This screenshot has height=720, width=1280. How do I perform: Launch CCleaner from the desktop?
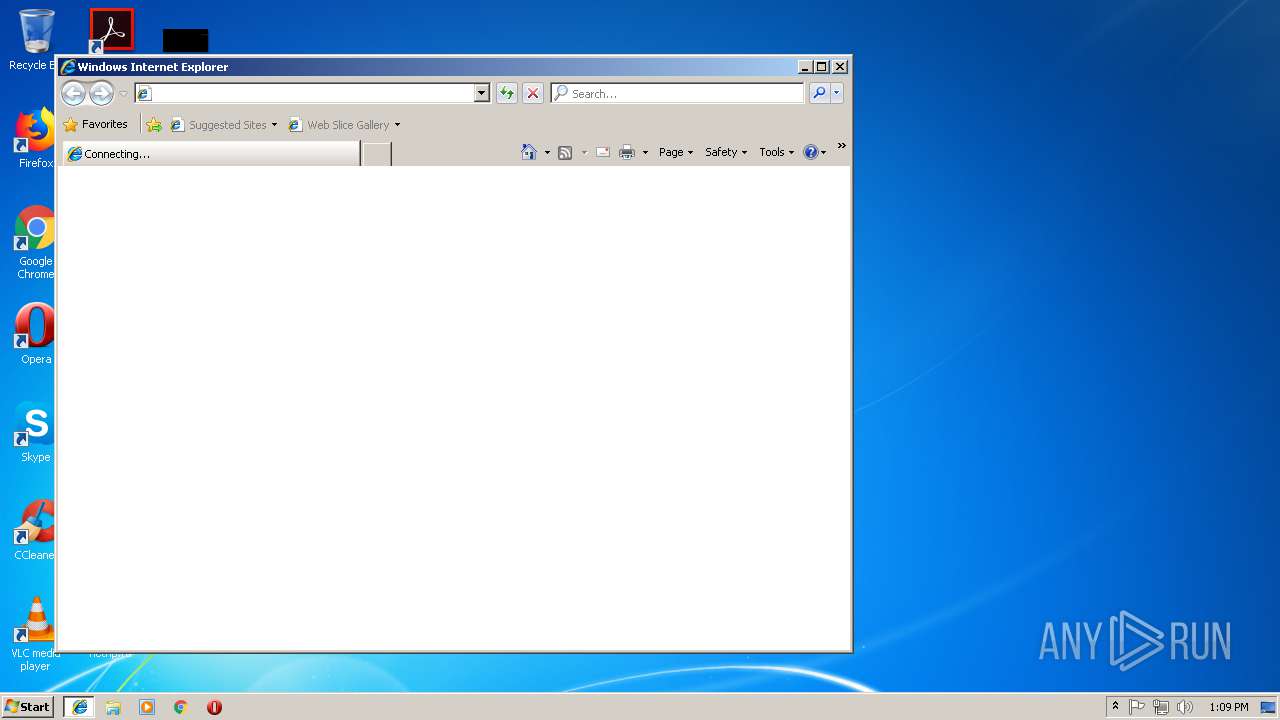(35, 530)
